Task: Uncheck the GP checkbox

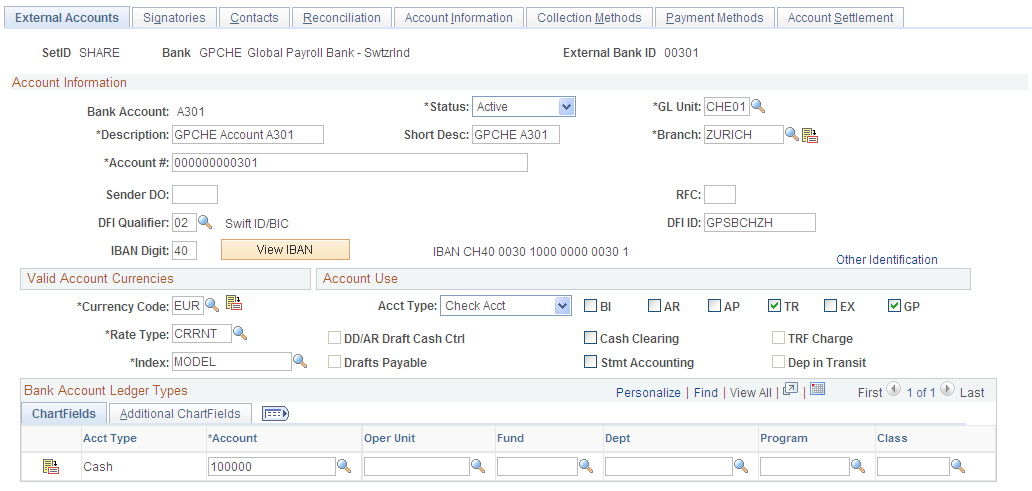Action: coord(894,305)
